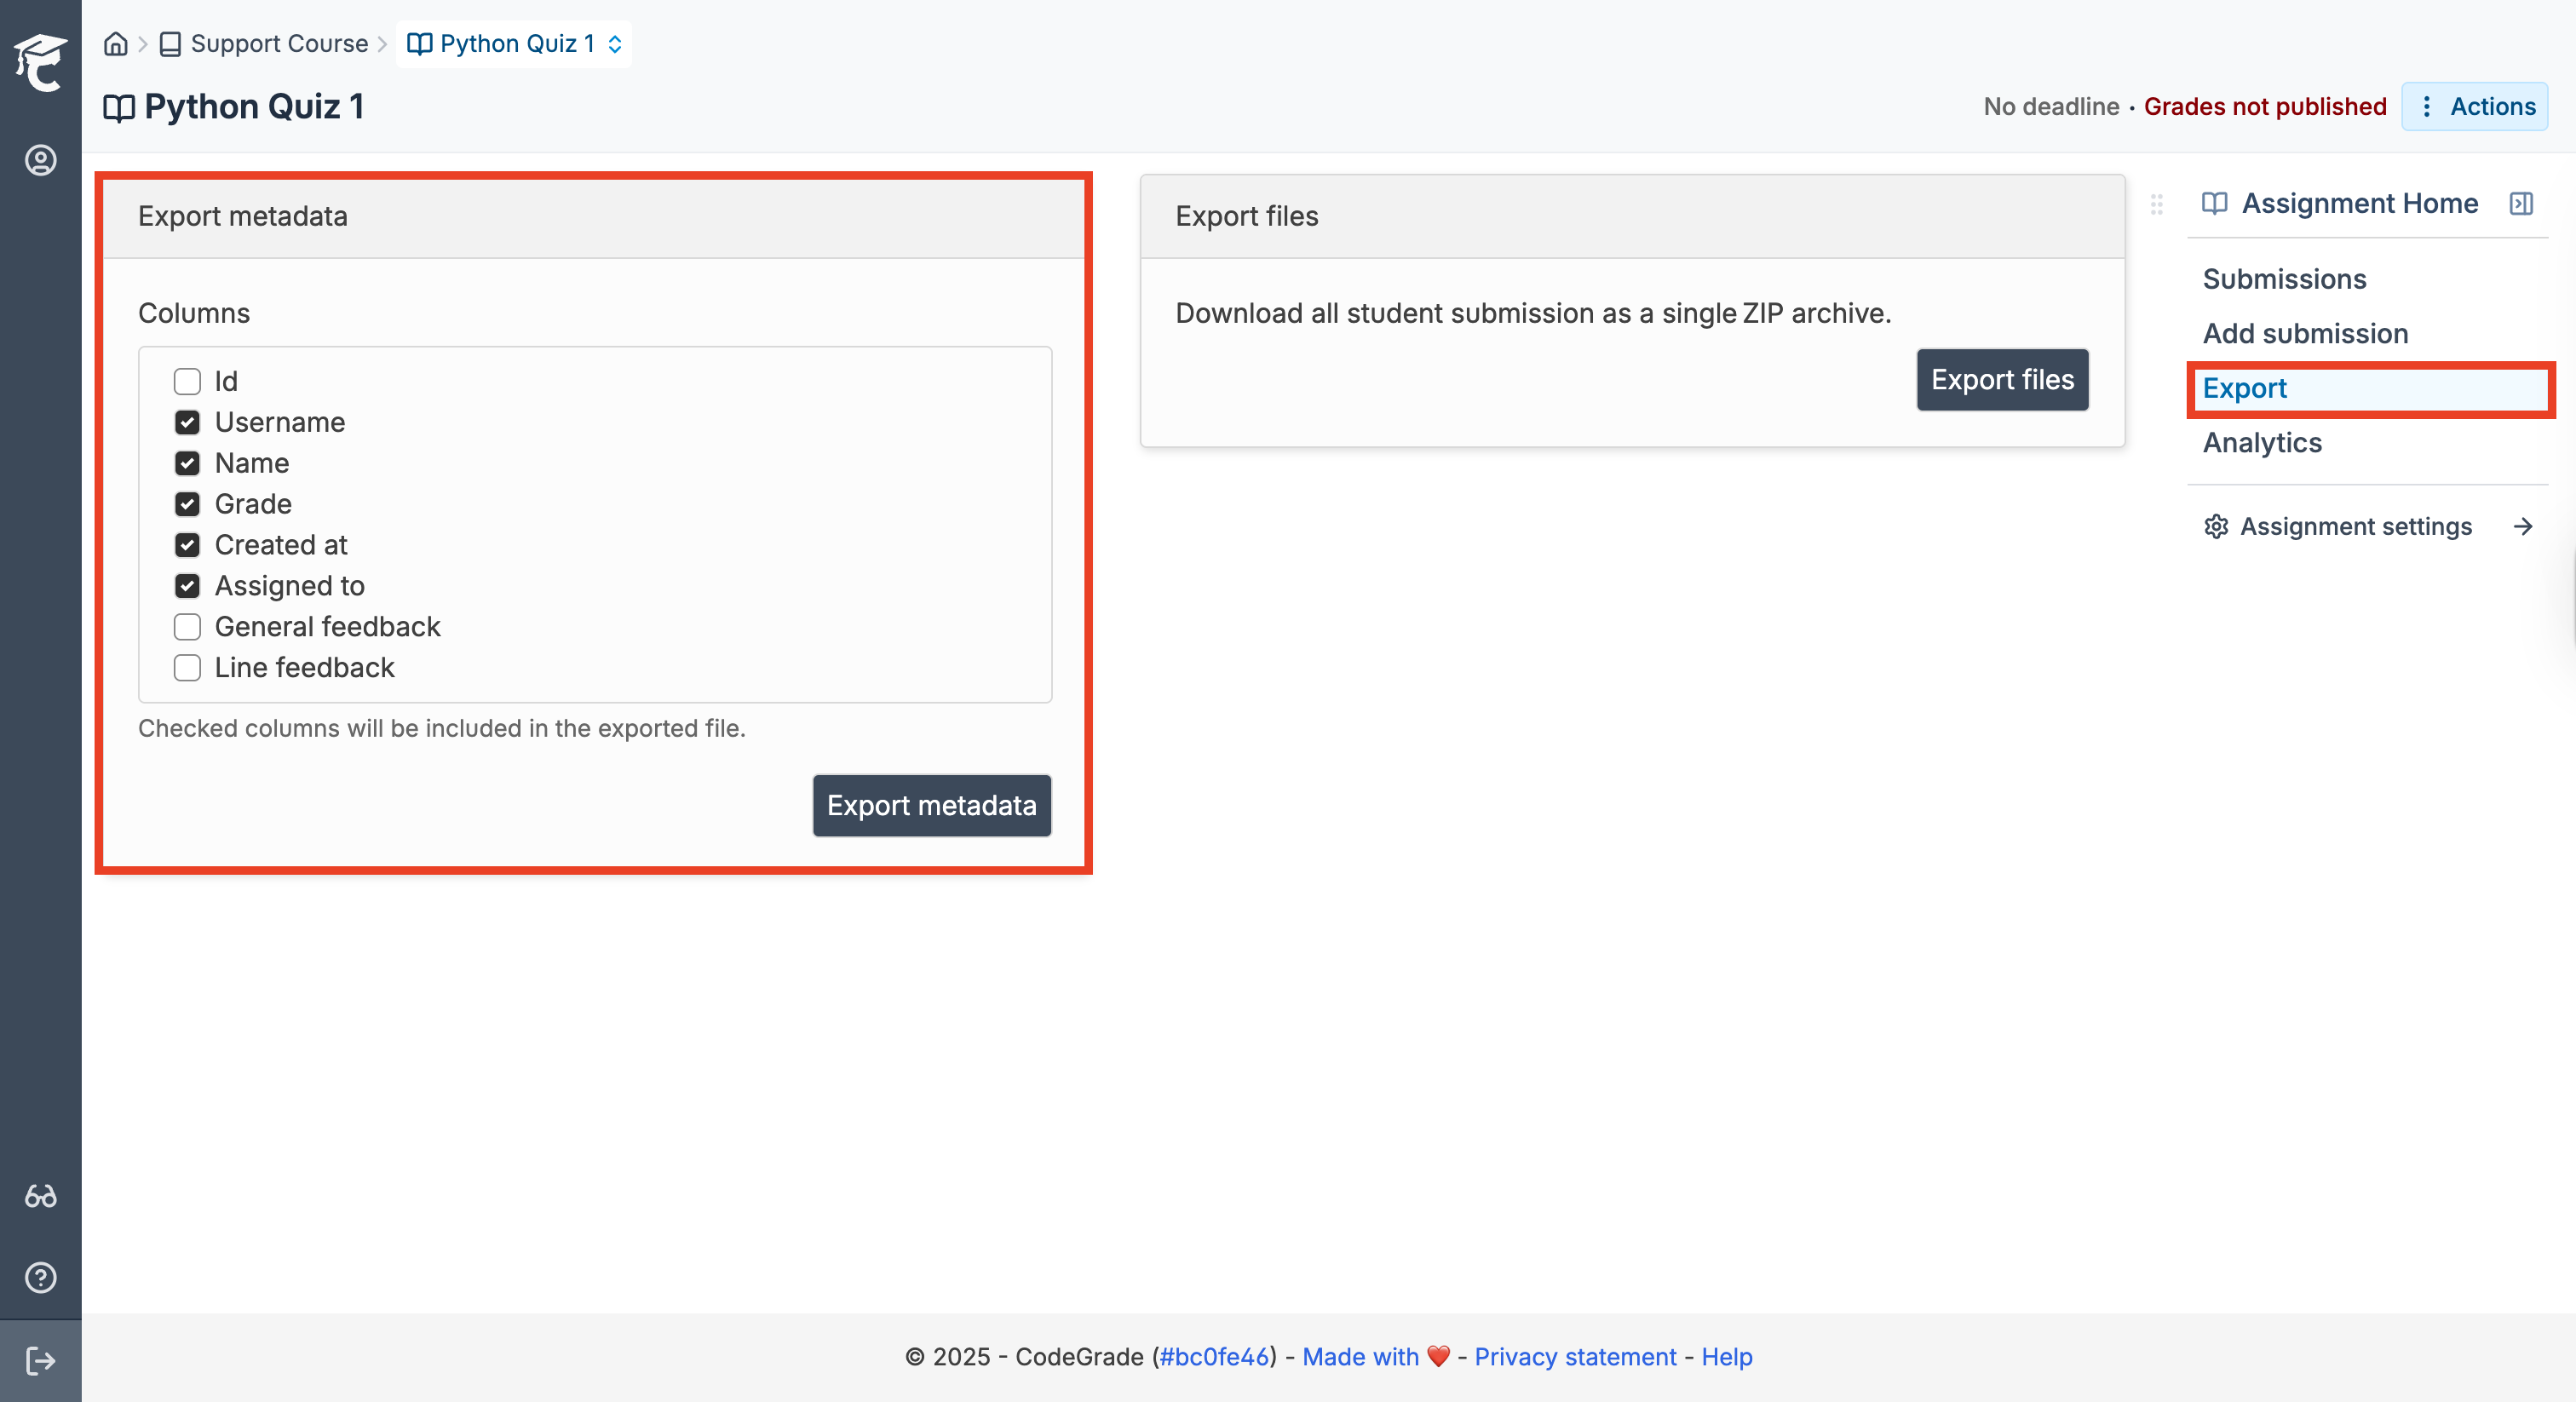
Task: Open the Python Quiz 1 breadcrumb switcher
Action: point(514,44)
